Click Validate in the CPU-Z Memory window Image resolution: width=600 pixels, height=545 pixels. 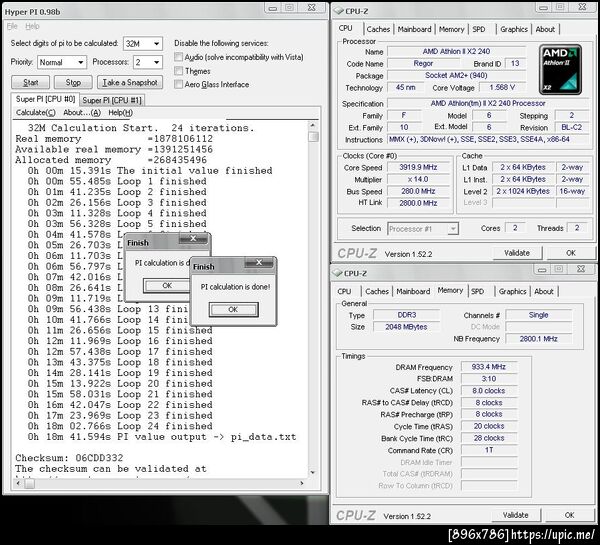click(515, 515)
